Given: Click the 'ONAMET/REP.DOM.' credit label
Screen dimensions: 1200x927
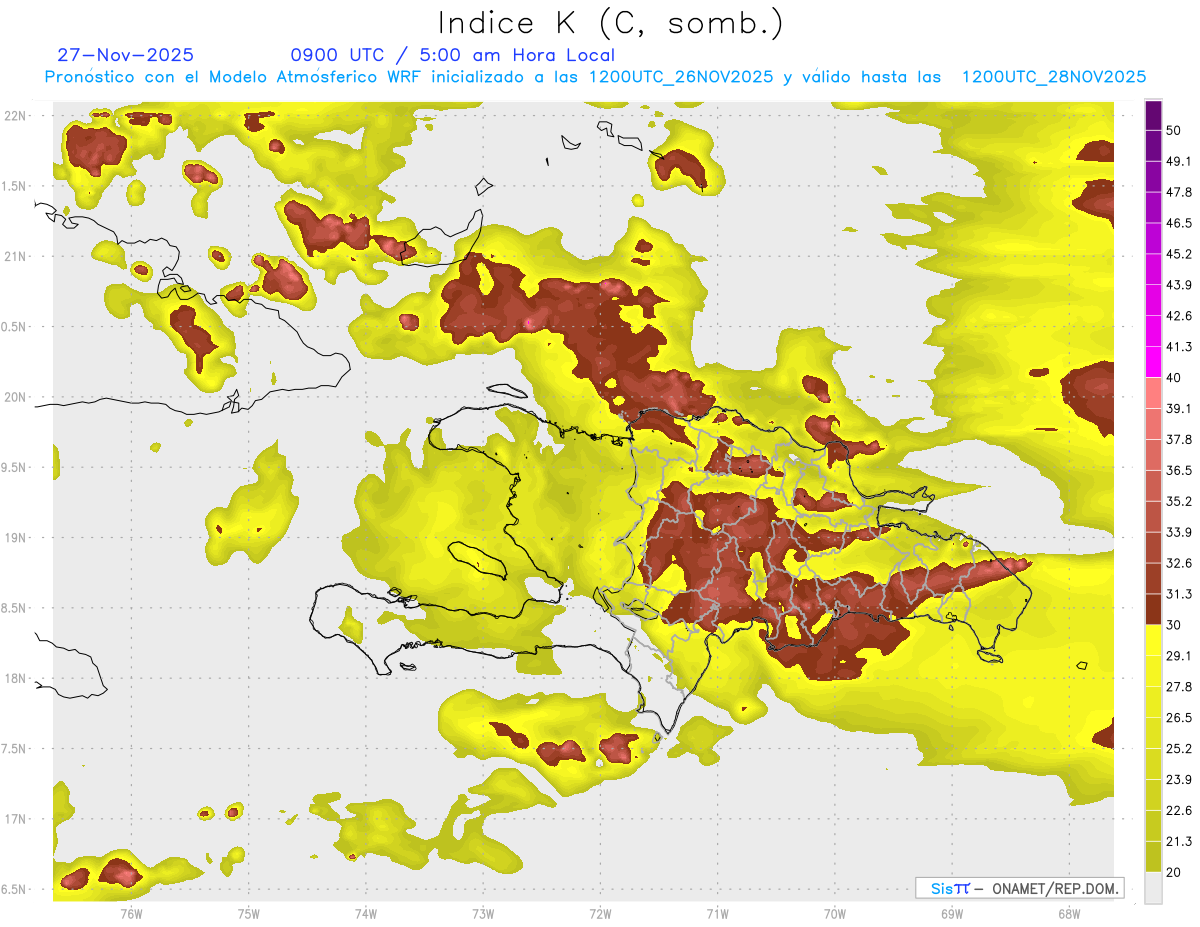Looking at the screenshot, I should tap(1055, 888).
